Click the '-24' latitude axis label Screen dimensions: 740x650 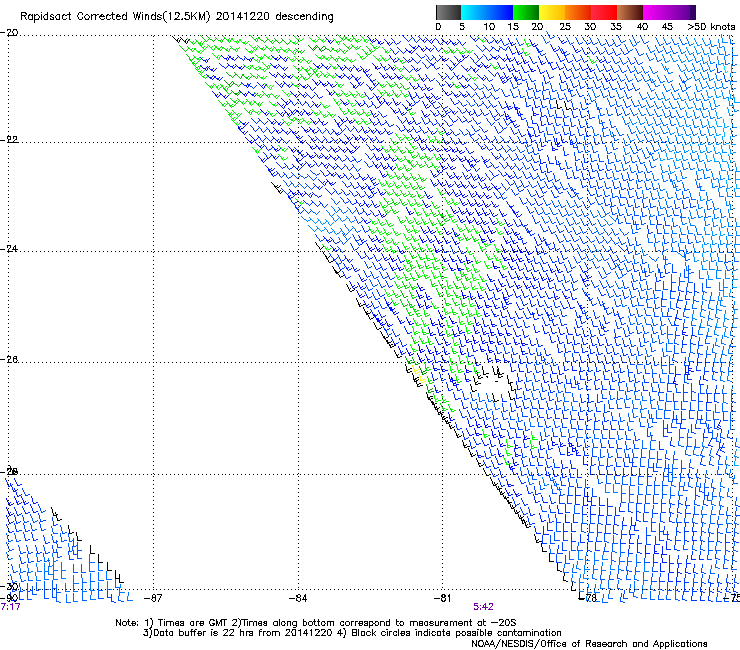tap(9, 249)
